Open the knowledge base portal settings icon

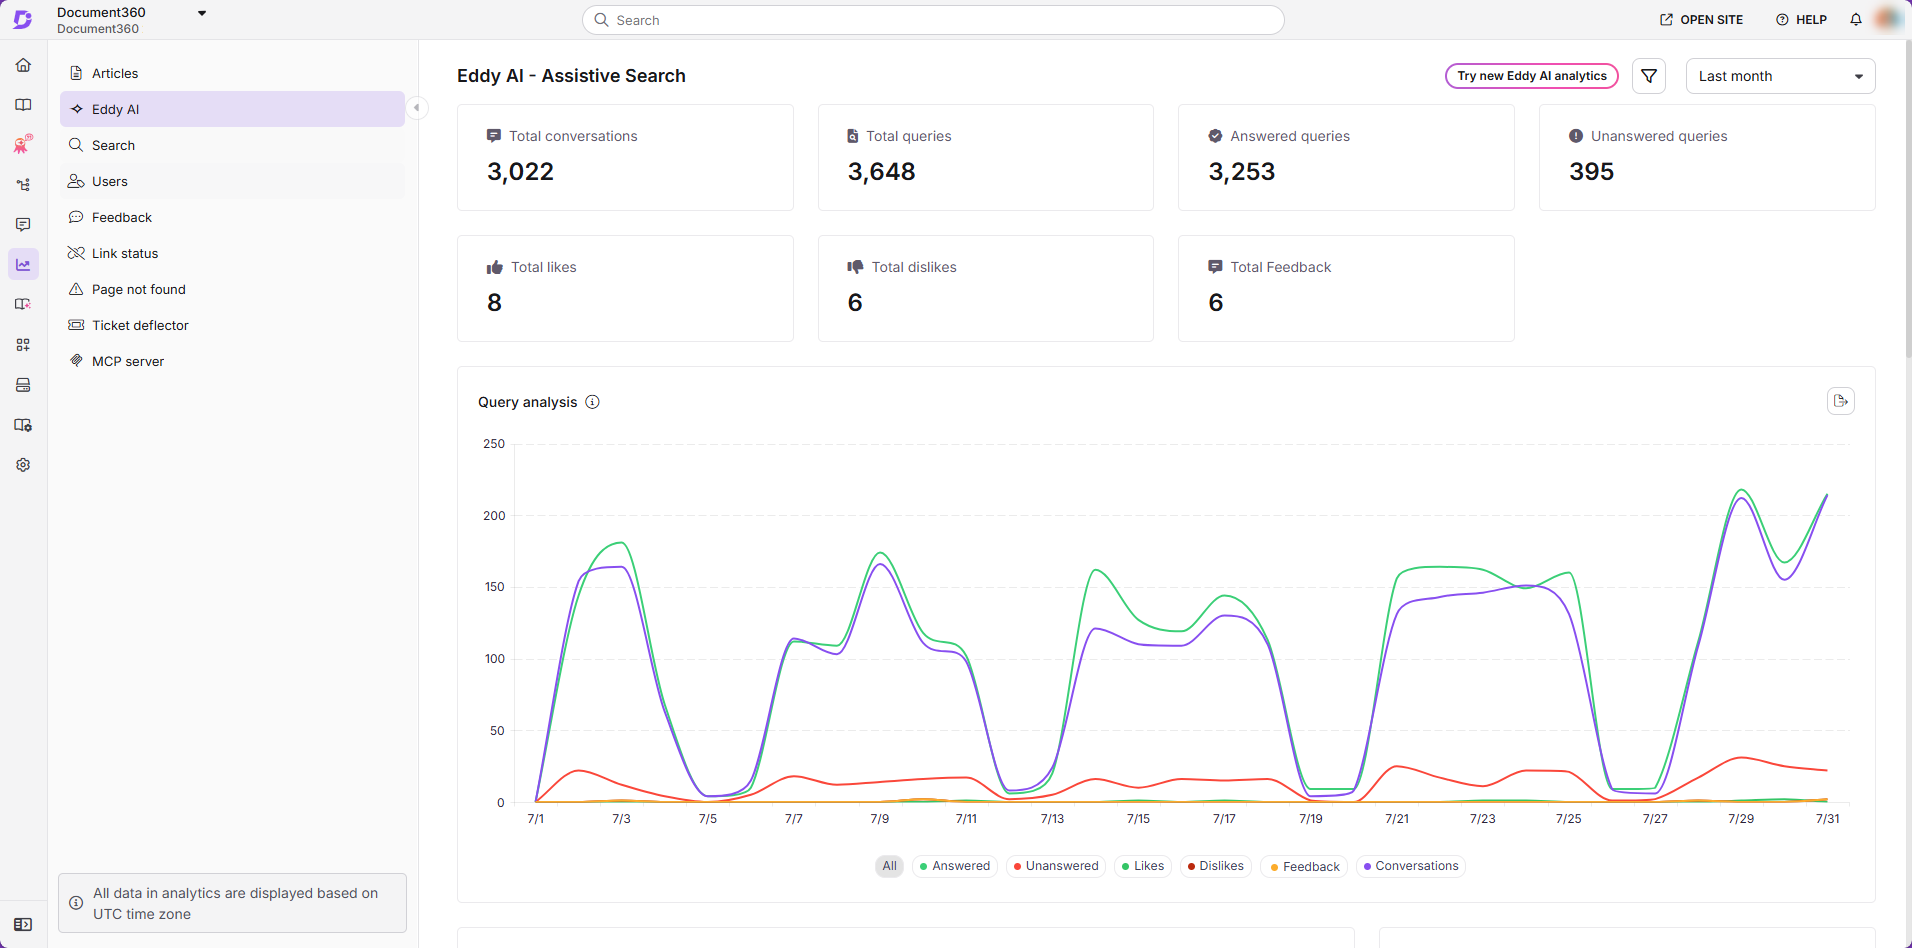tap(23, 425)
